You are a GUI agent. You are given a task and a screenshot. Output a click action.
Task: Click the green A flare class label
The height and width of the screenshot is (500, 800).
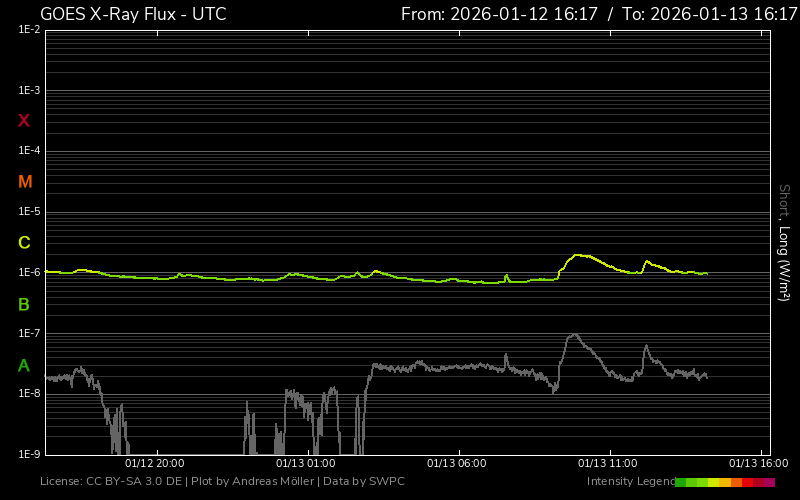point(24,365)
